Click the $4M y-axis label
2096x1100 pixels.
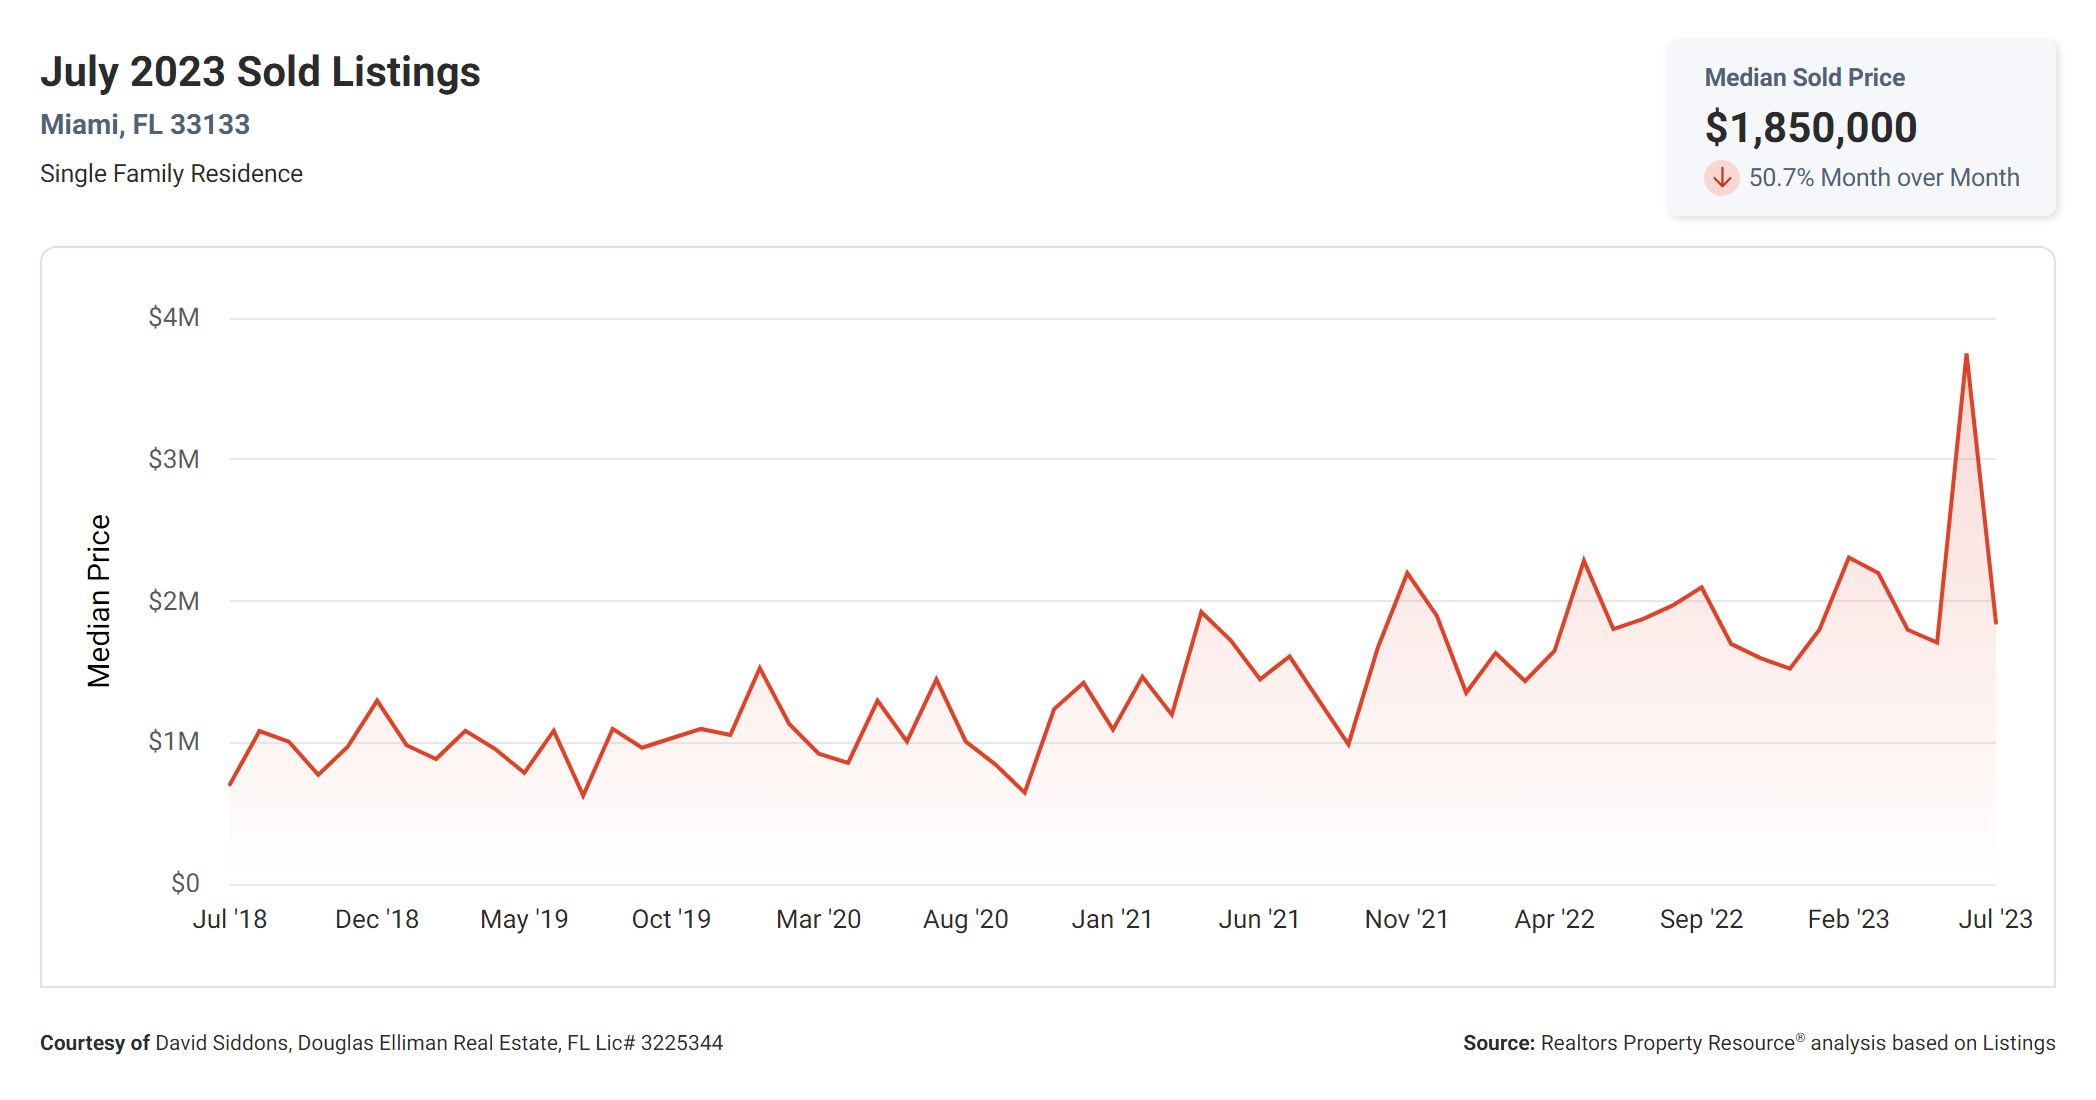coord(174,318)
